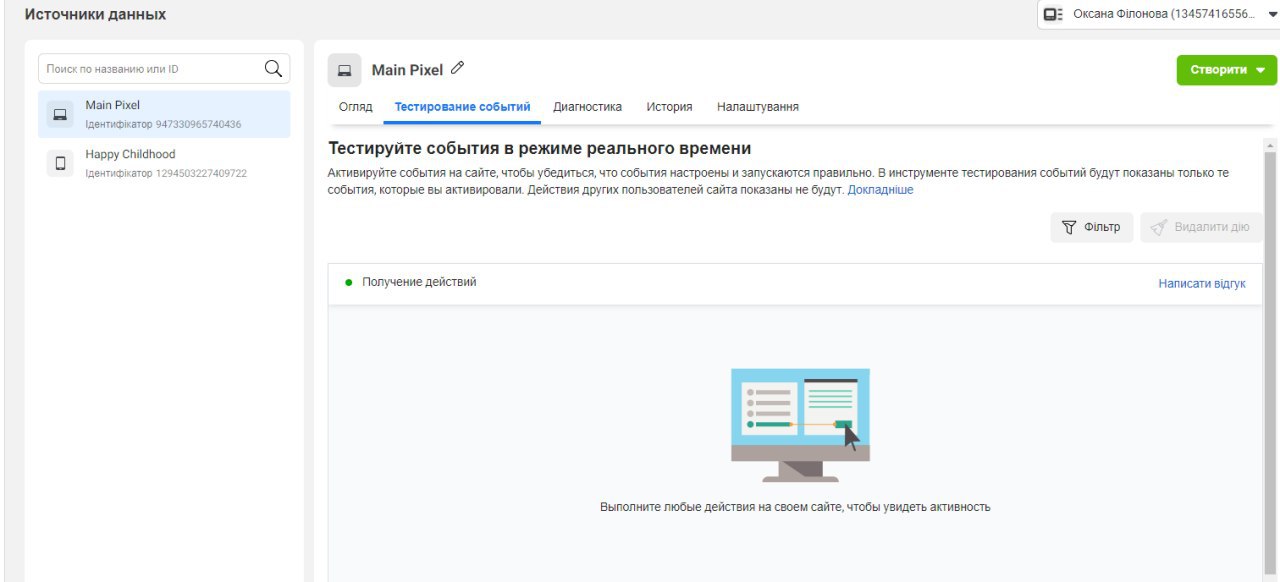Click the laptop icon in the header

(345, 70)
